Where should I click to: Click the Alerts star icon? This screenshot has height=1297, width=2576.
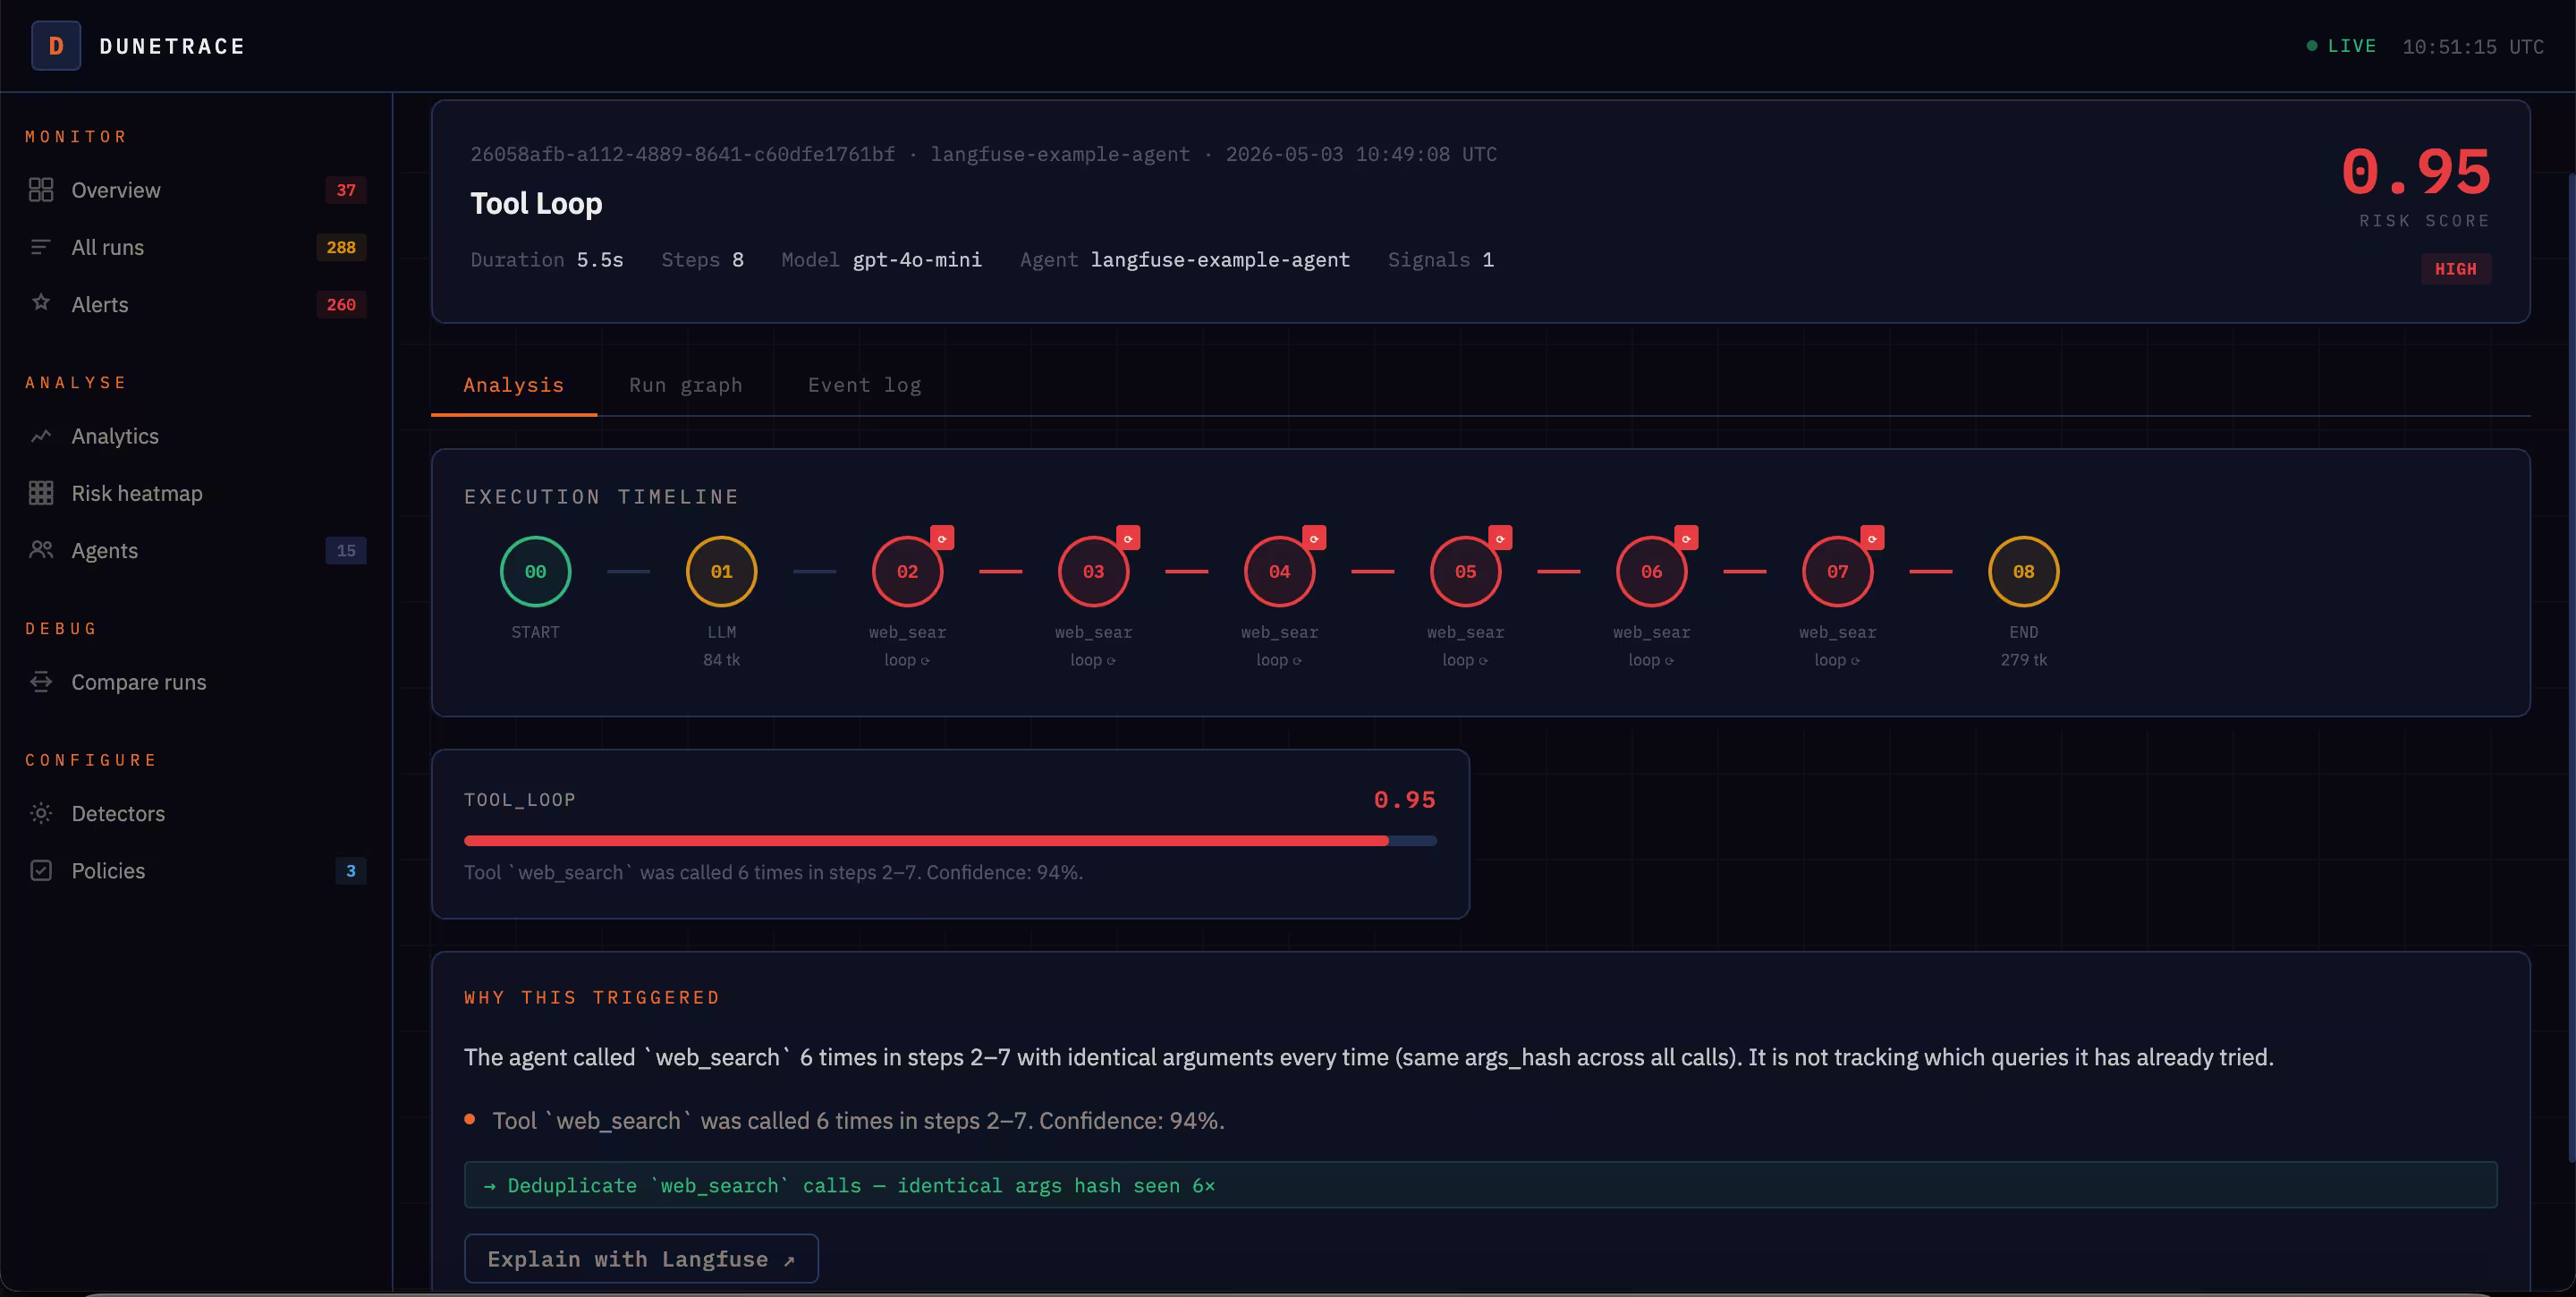coord(41,302)
